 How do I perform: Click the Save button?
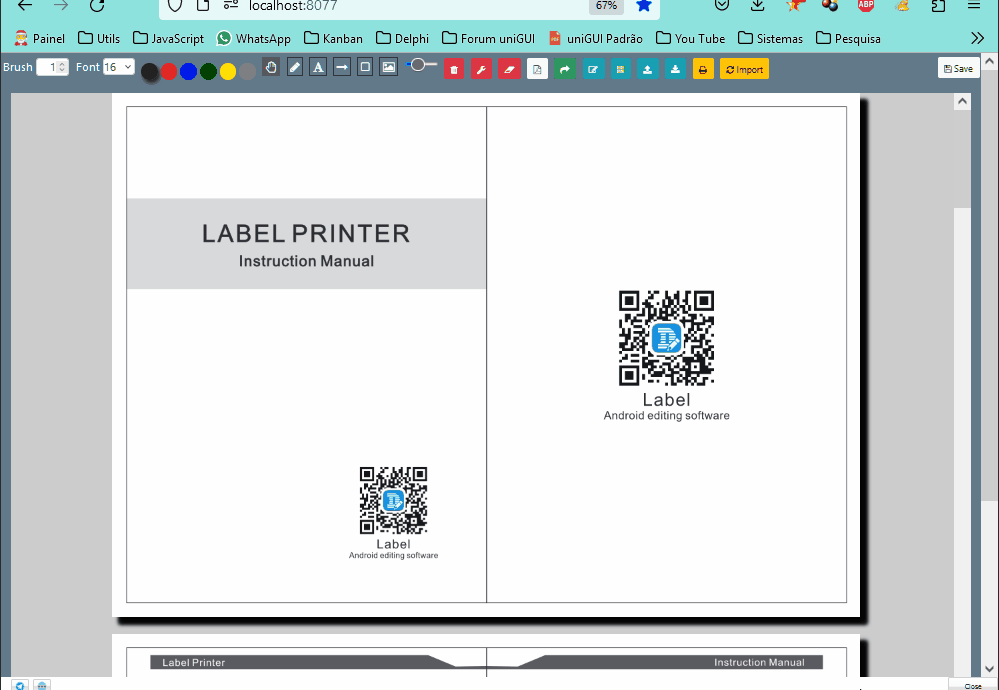958,68
